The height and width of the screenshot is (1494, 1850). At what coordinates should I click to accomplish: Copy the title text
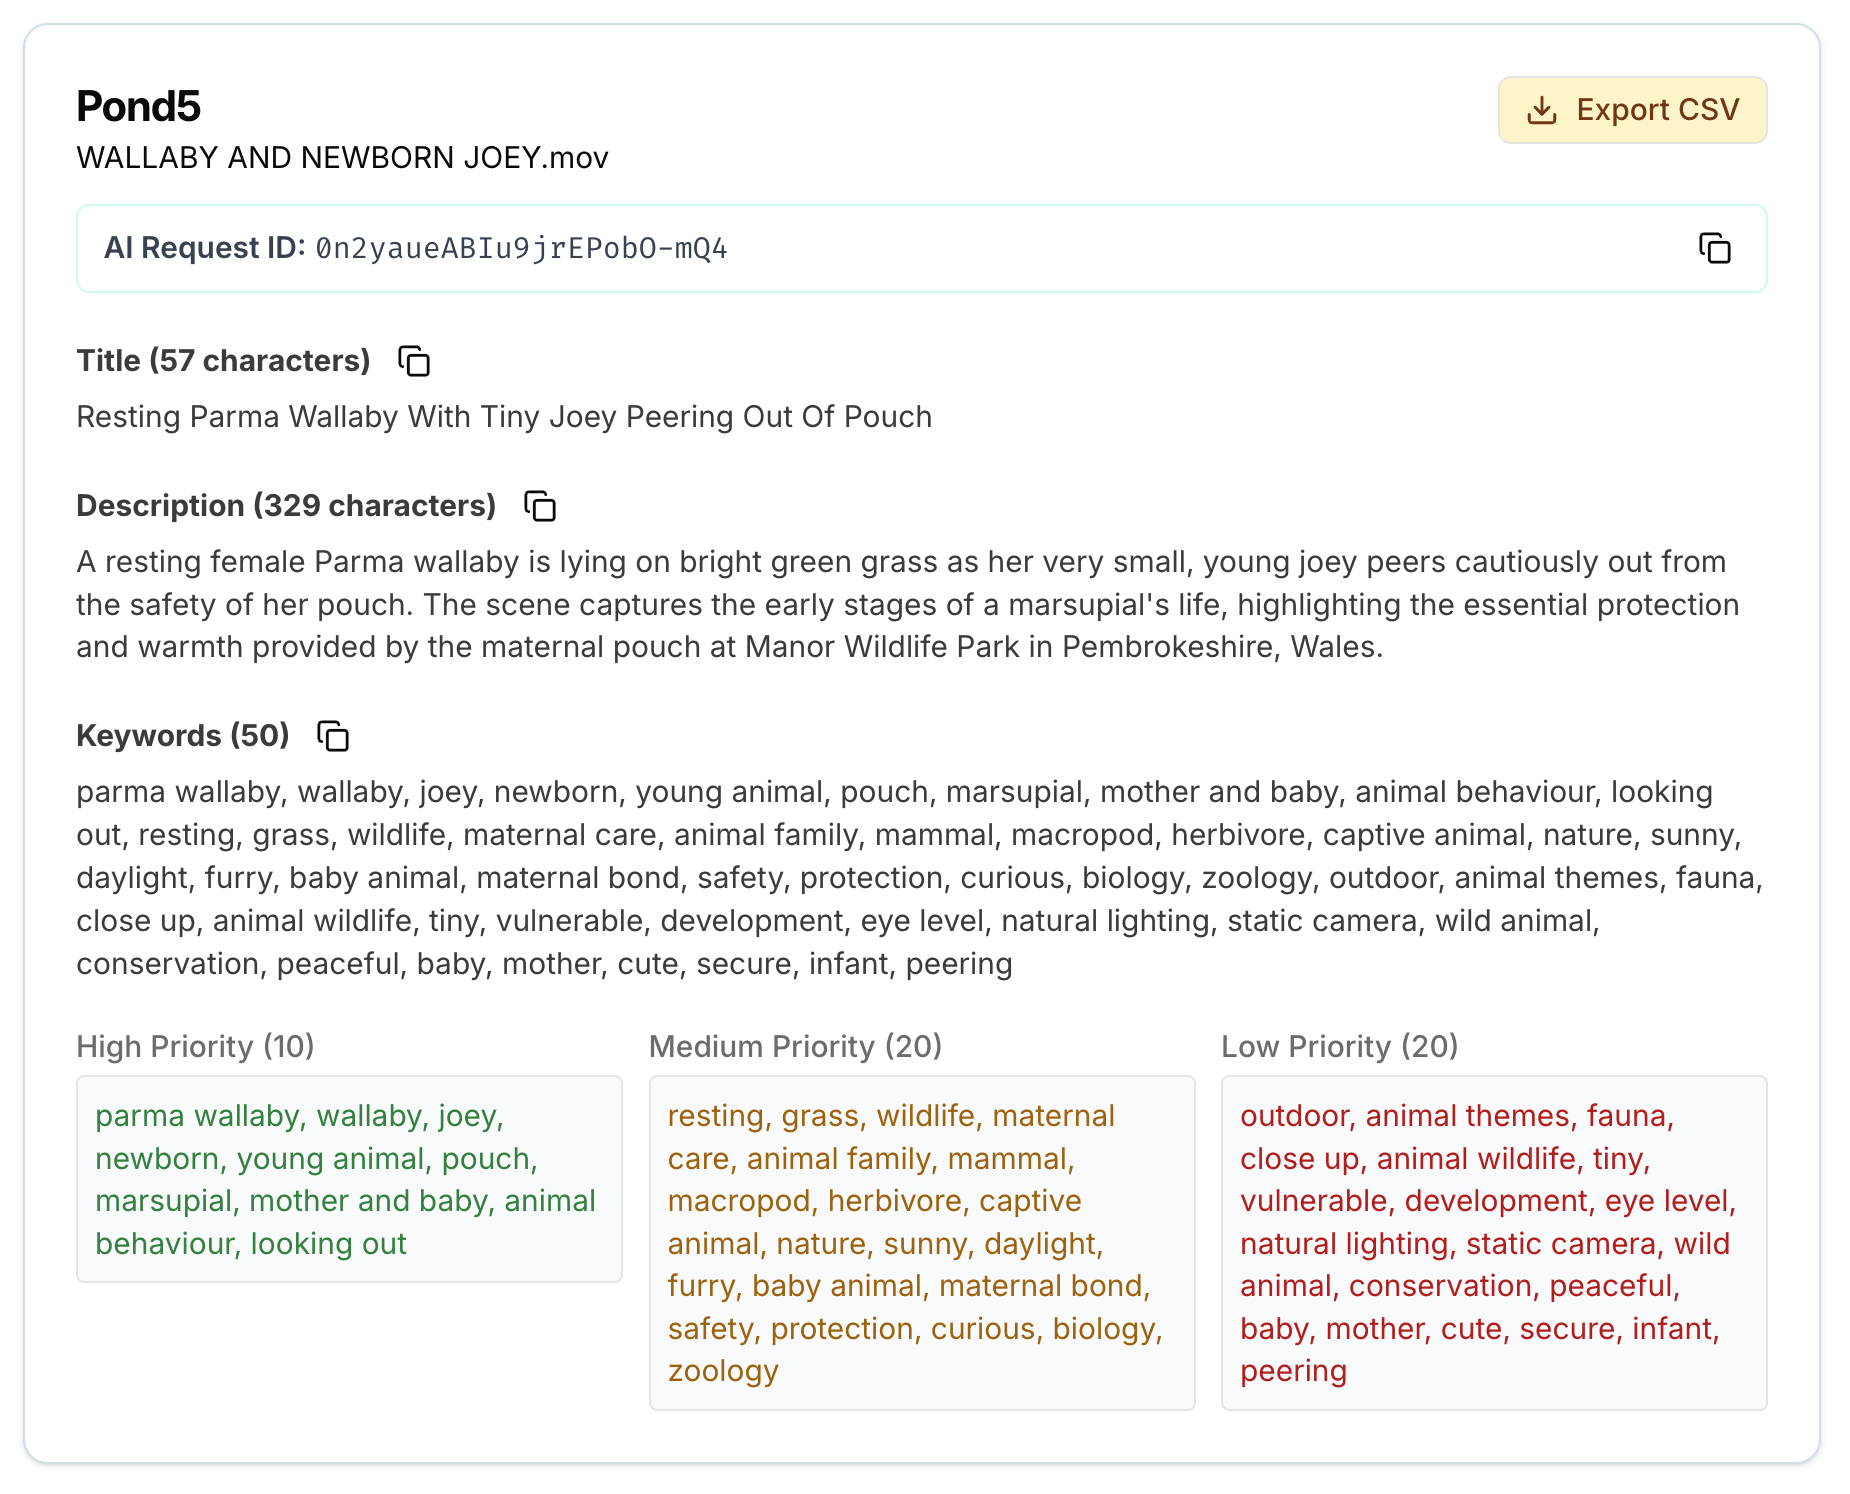click(x=414, y=361)
